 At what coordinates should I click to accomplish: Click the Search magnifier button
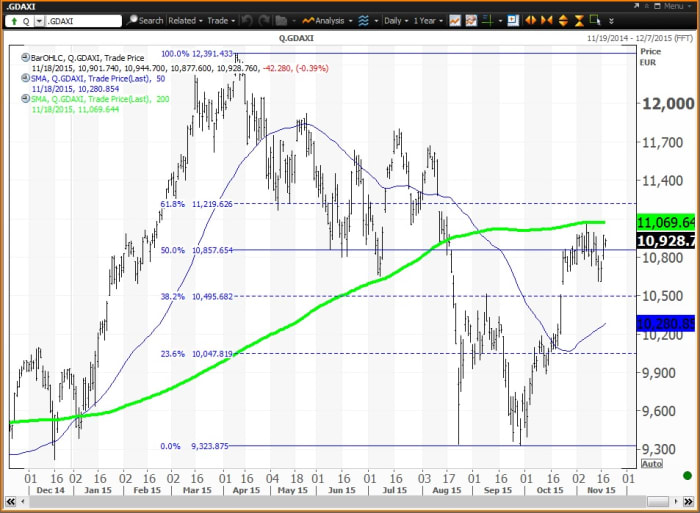(x=132, y=20)
